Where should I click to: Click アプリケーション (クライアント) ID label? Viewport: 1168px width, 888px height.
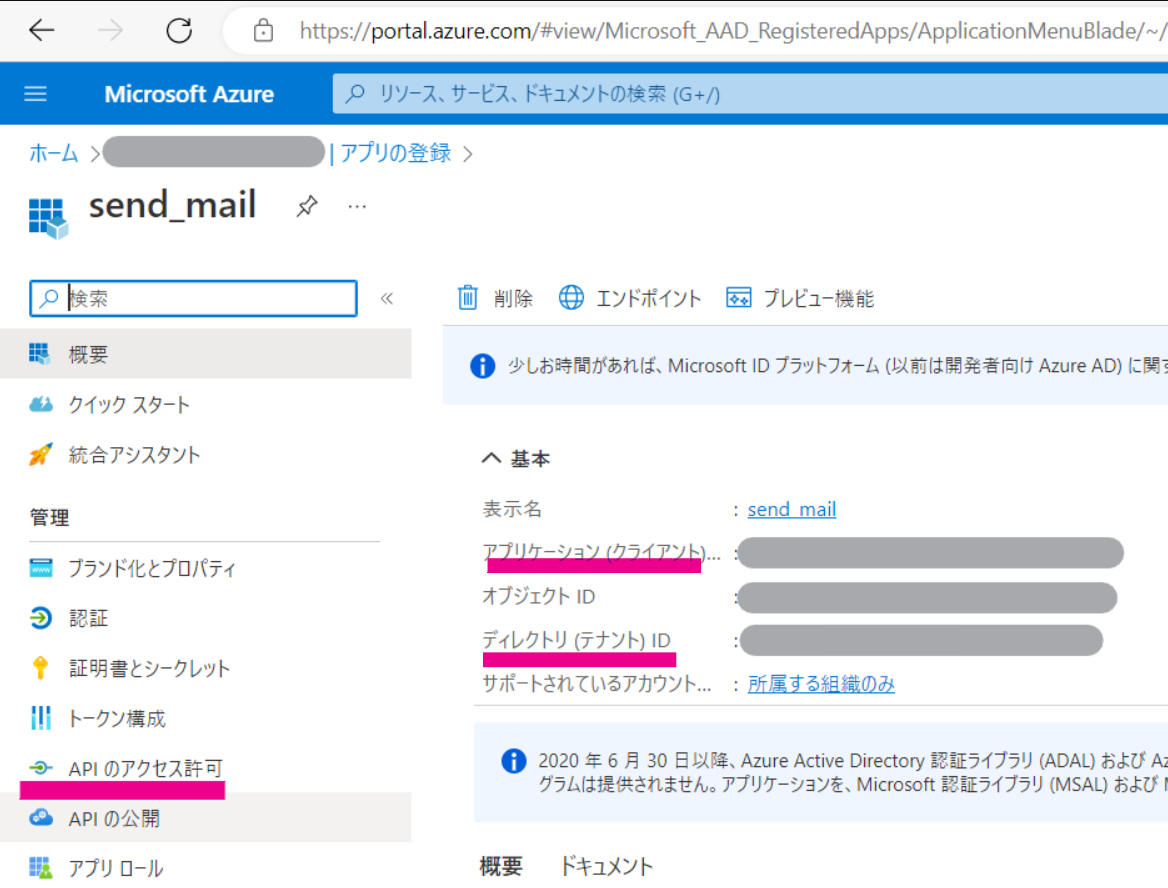[601, 553]
